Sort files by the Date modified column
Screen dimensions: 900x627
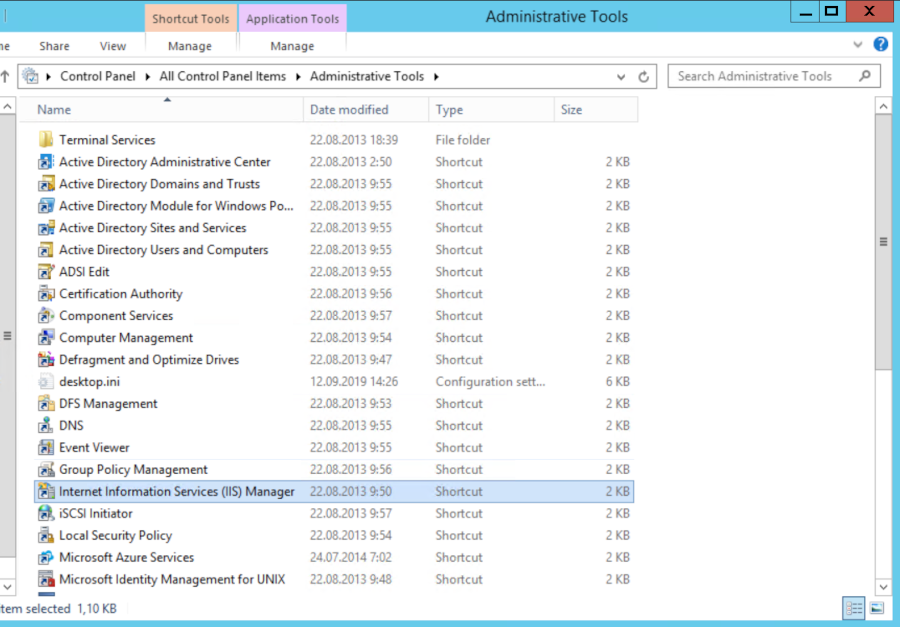349,110
